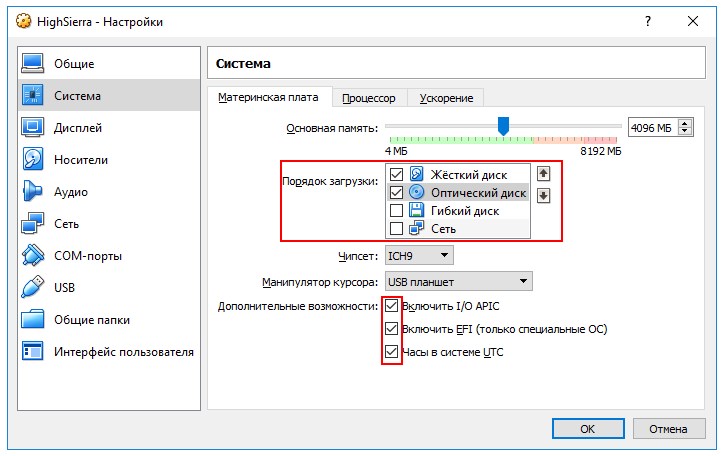The height and width of the screenshot is (456, 725).
Task: Select the Носители disk icon
Action: [33, 160]
